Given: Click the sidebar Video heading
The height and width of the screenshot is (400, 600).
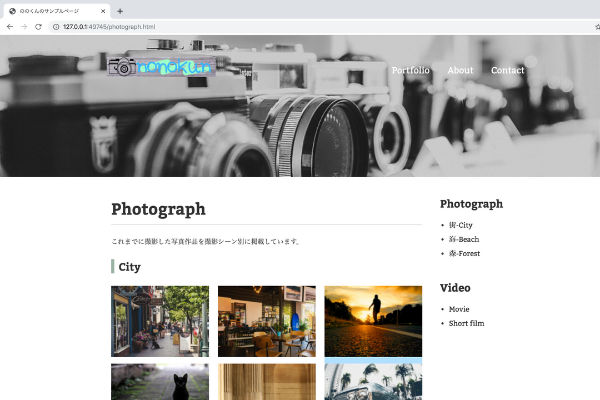Looking at the screenshot, I should coord(455,288).
